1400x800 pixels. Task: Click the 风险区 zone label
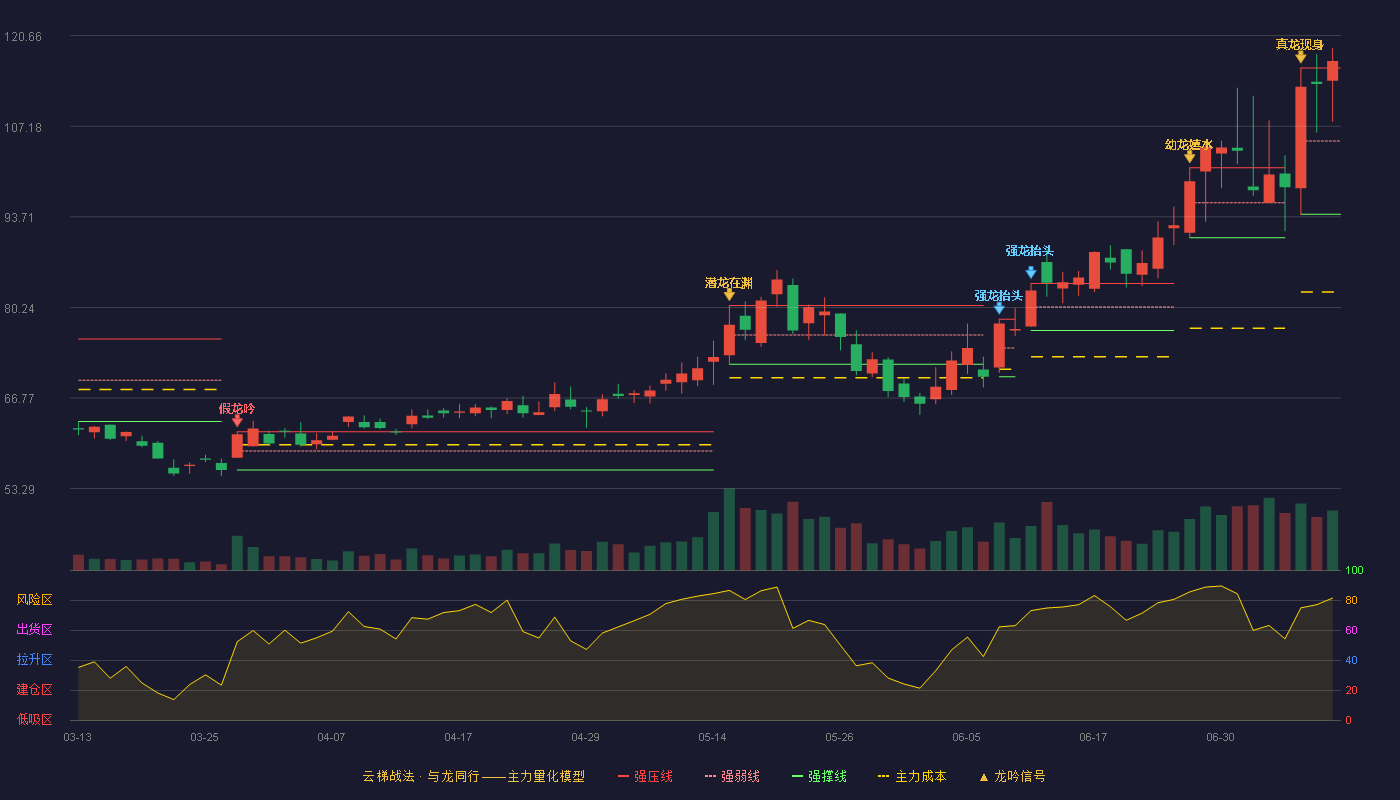pos(34,600)
